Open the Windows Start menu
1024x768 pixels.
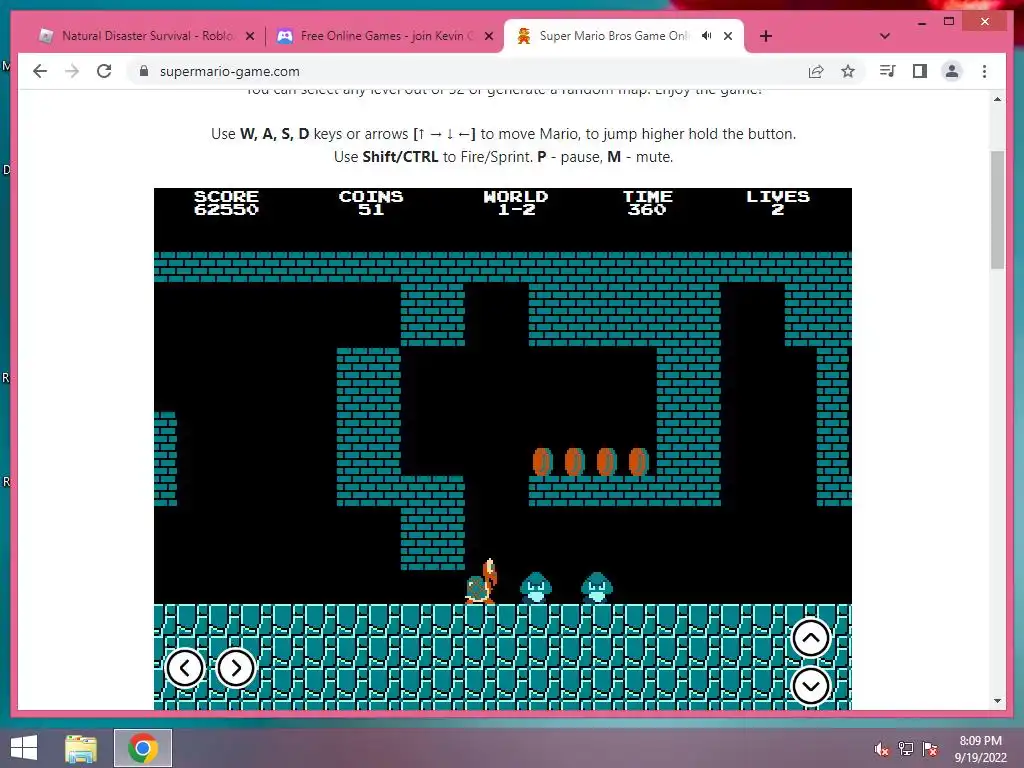click(x=24, y=748)
